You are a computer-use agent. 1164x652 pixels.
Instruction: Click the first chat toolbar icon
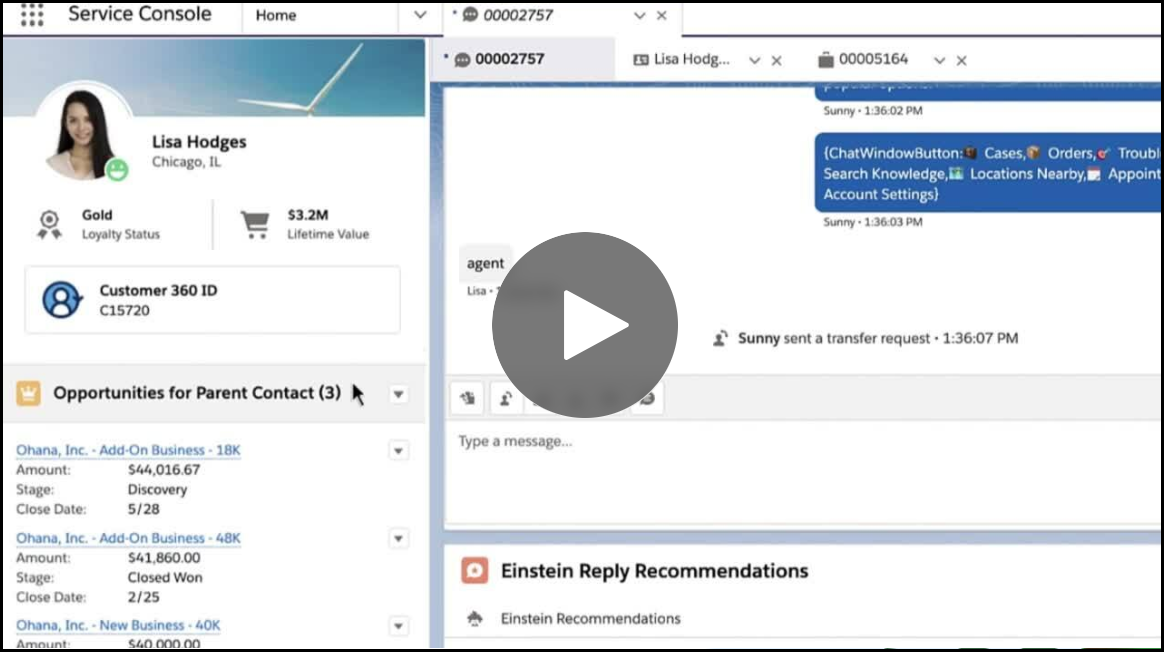click(x=468, y=399)
